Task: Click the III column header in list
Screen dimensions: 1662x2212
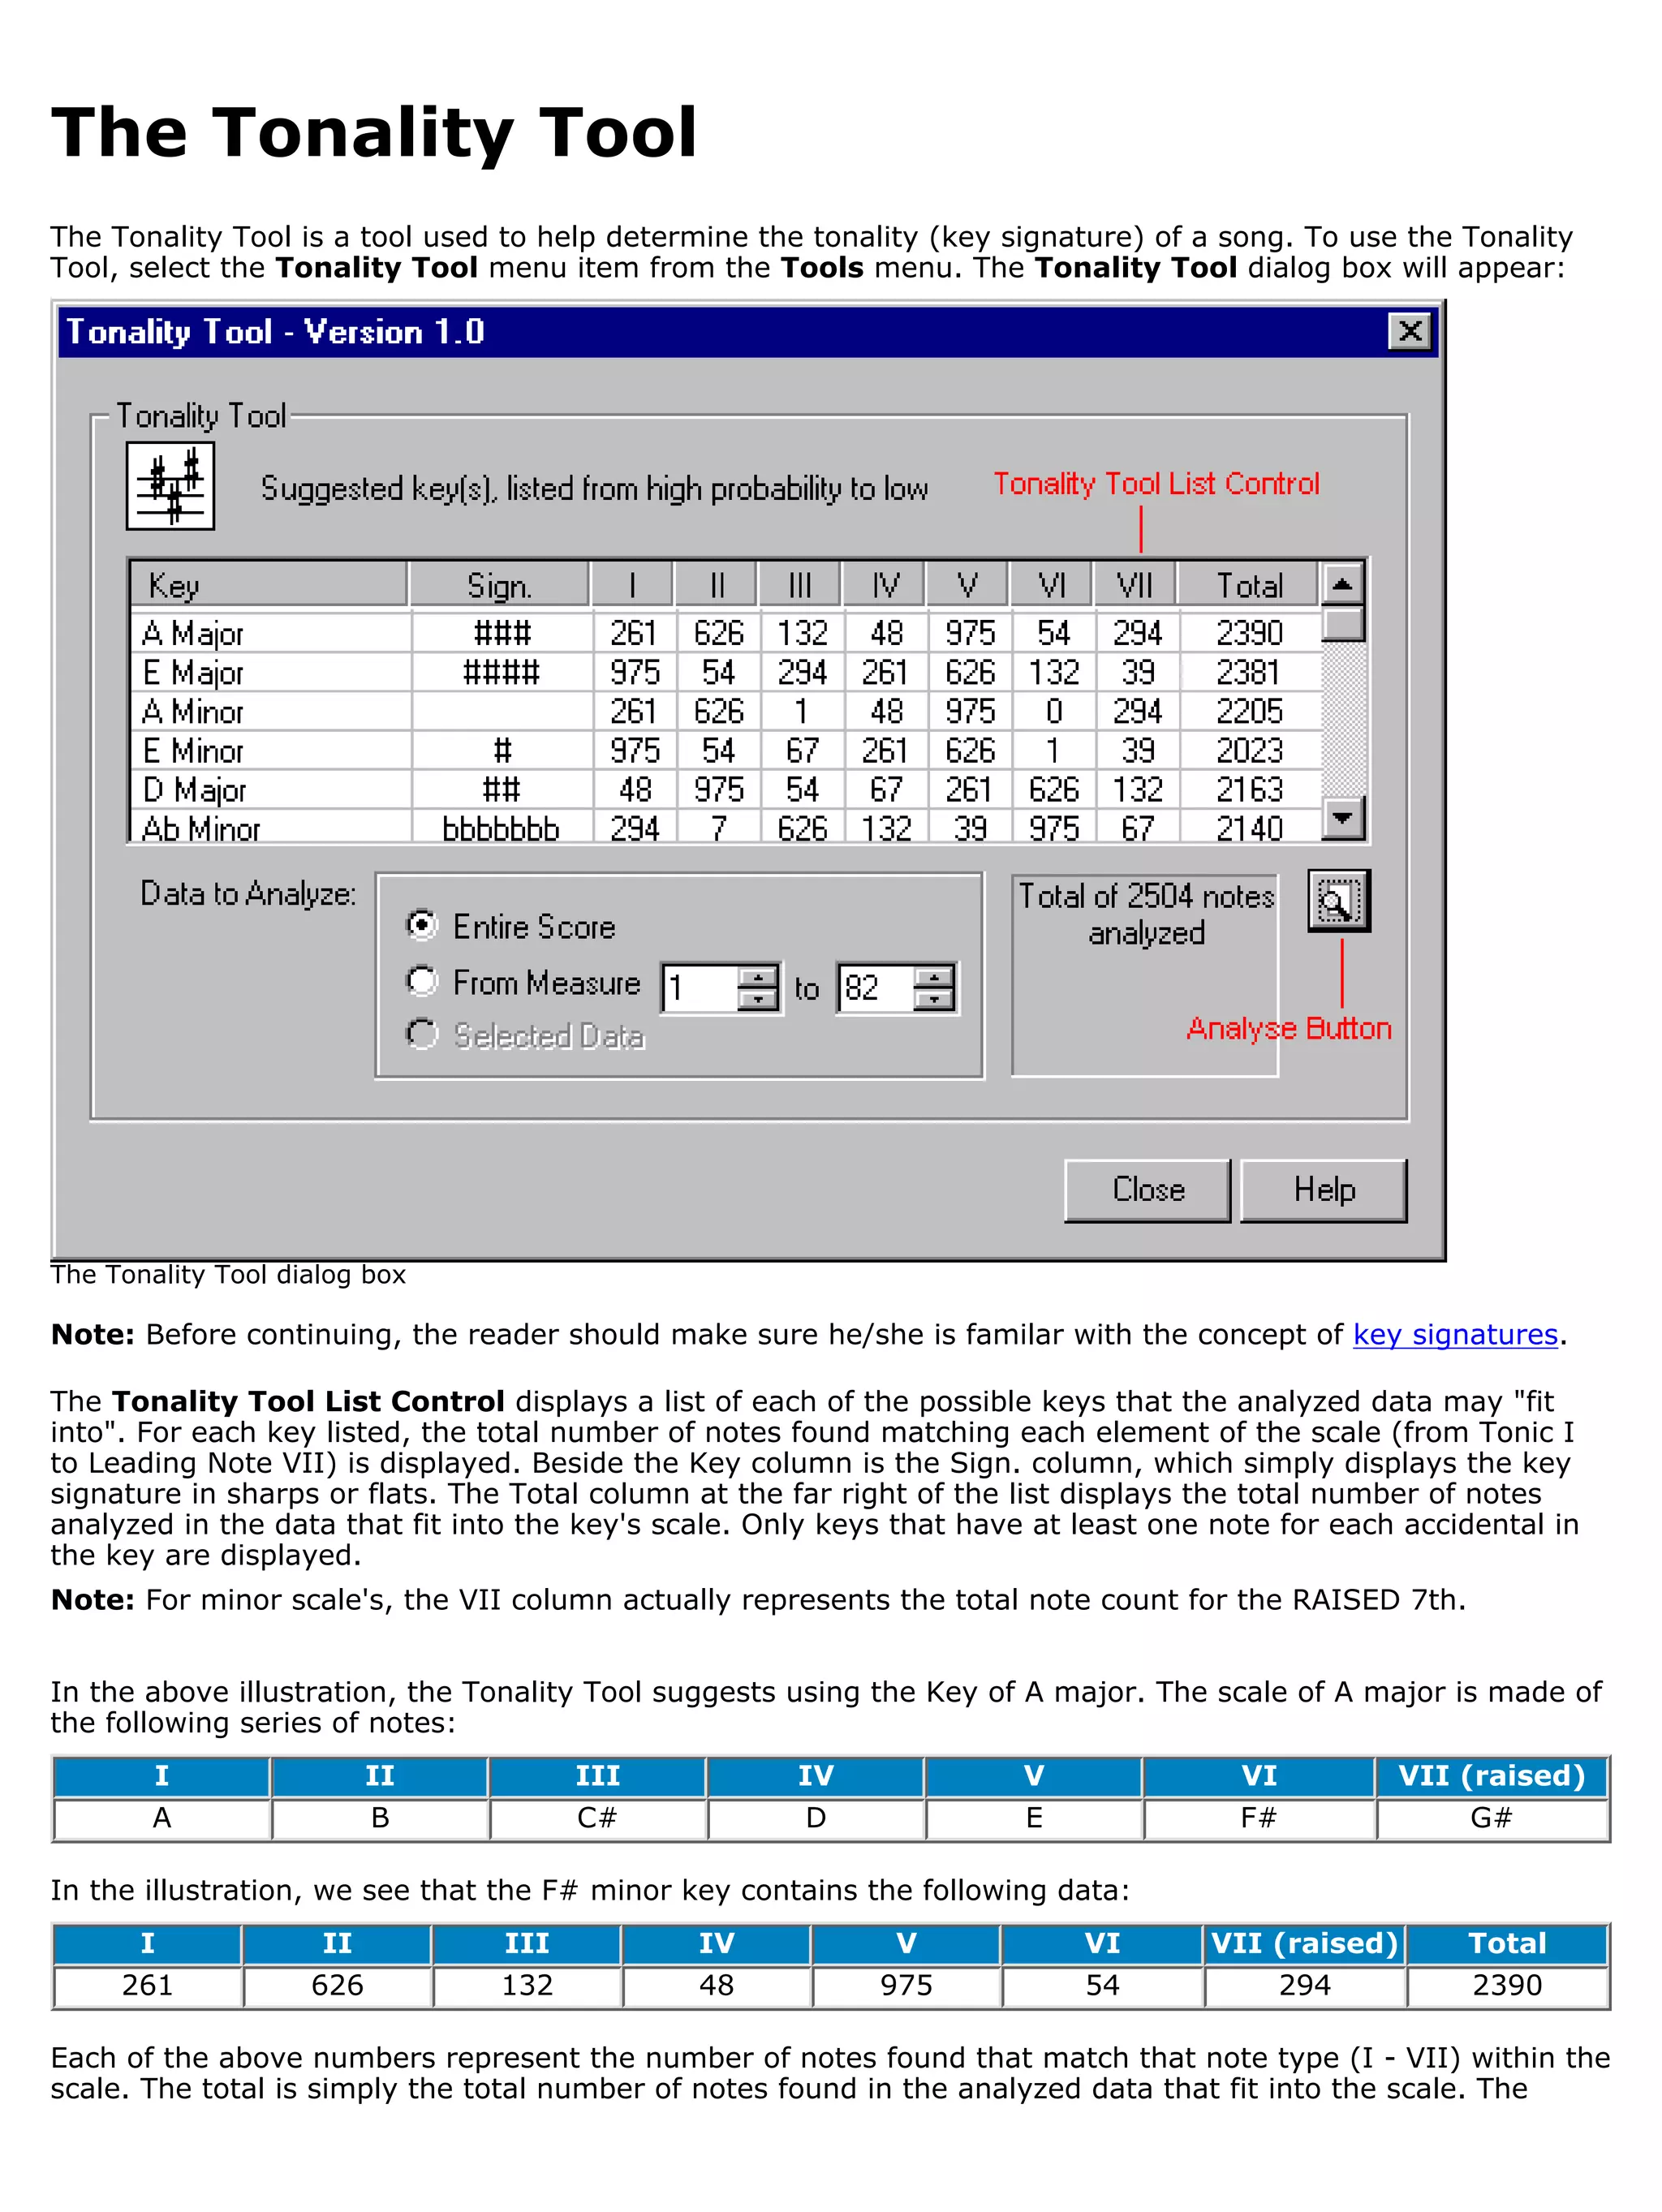Action: 800,585
